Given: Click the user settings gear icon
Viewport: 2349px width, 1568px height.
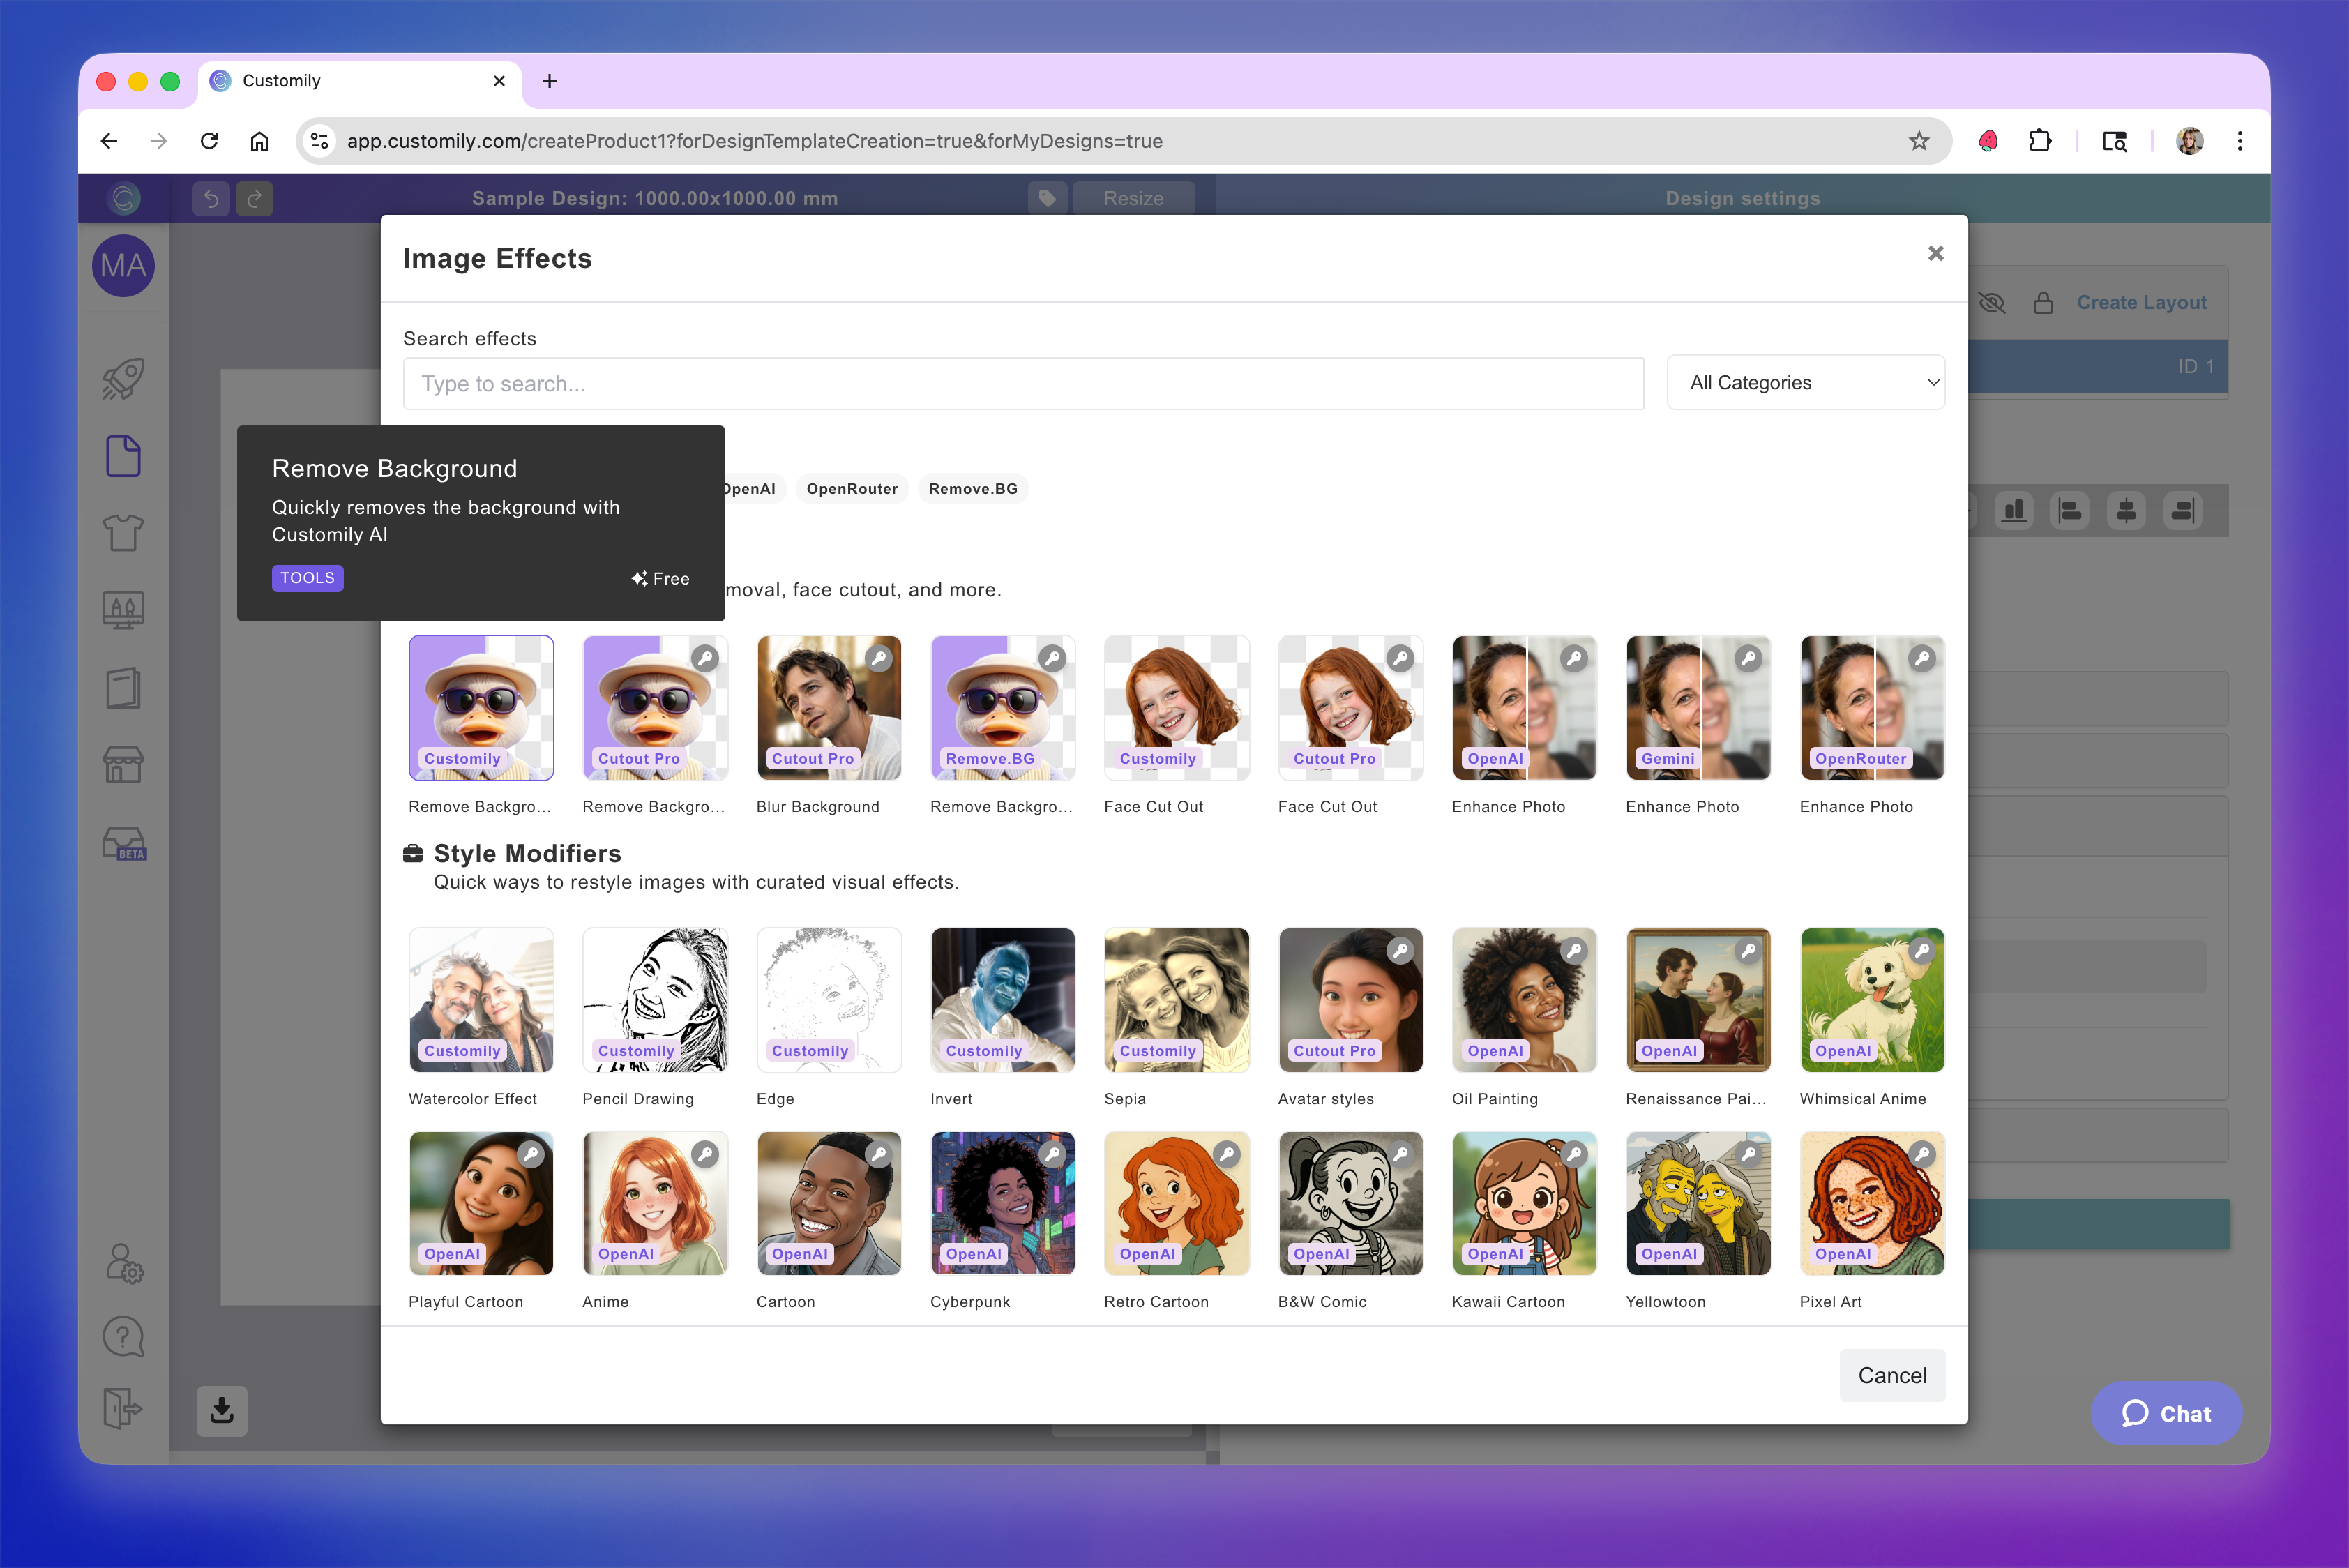Looking at the screenshot, I should tap(124, 1263).
